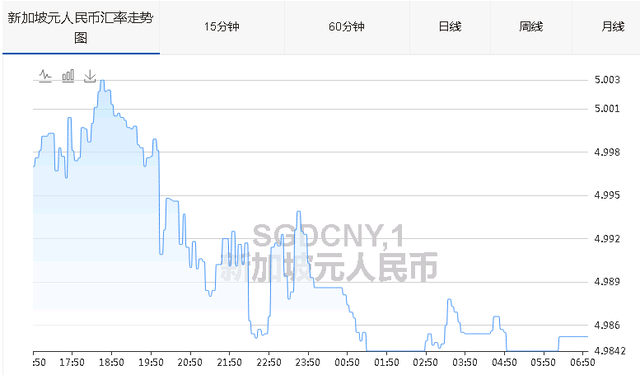This screenshot has height=375, width=640.
Task: Click the 05:50 time axis label
Action: 543,362
